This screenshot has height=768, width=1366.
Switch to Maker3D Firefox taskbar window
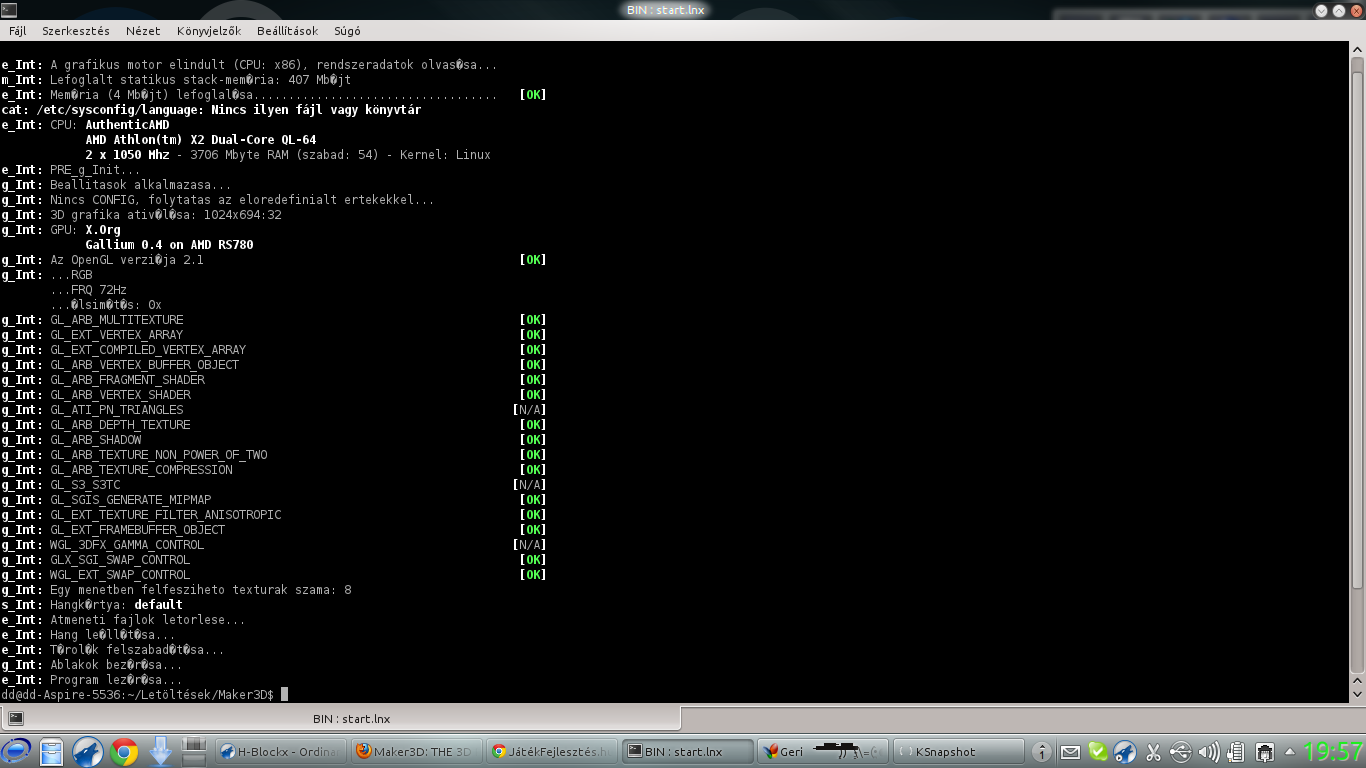(417, 752)
